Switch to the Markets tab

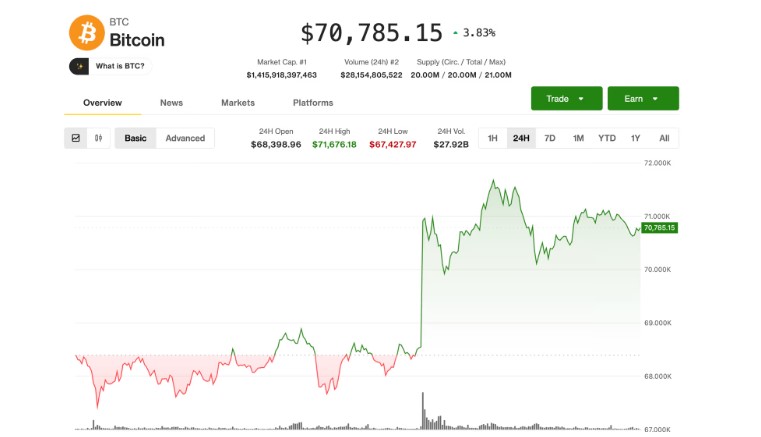[x=238, y=103]
